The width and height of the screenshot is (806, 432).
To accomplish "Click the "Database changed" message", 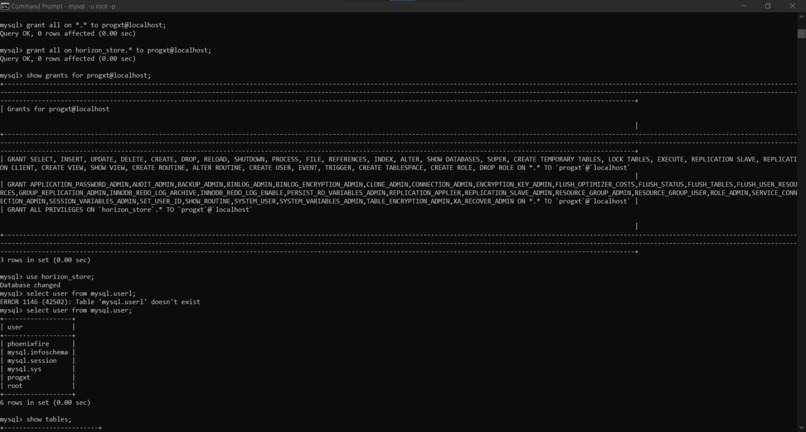I will tap(30, 285).
